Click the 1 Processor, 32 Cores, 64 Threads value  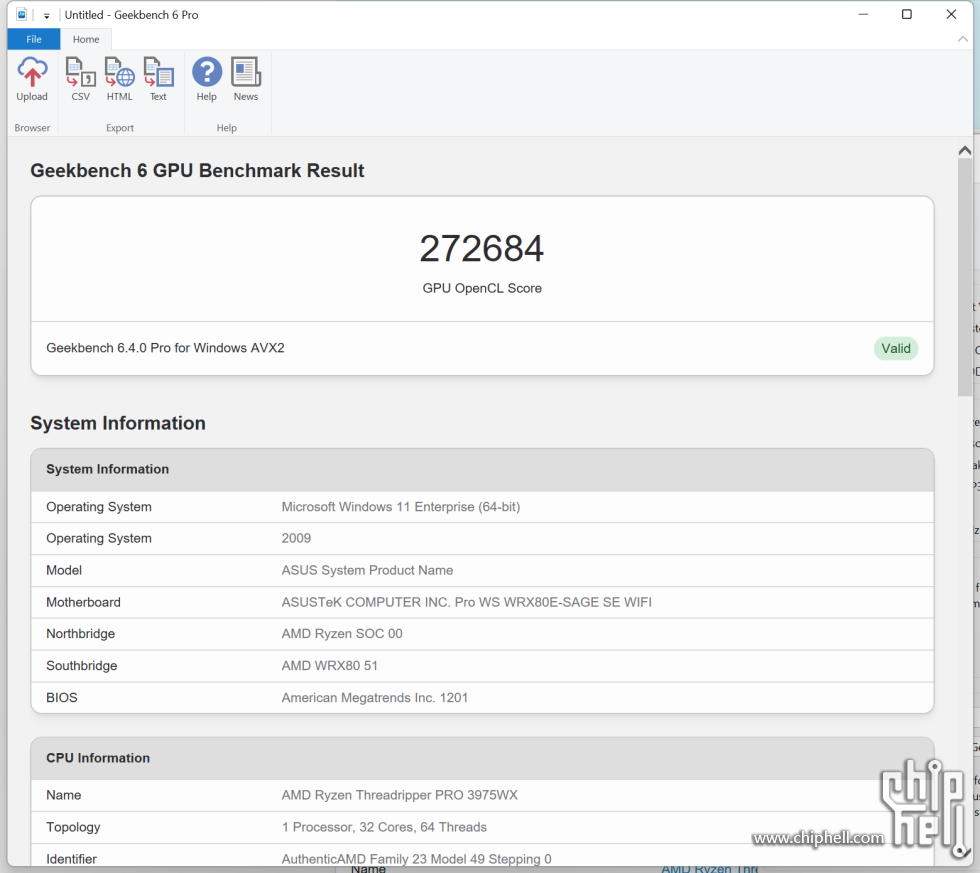click(x=384, y=827)
